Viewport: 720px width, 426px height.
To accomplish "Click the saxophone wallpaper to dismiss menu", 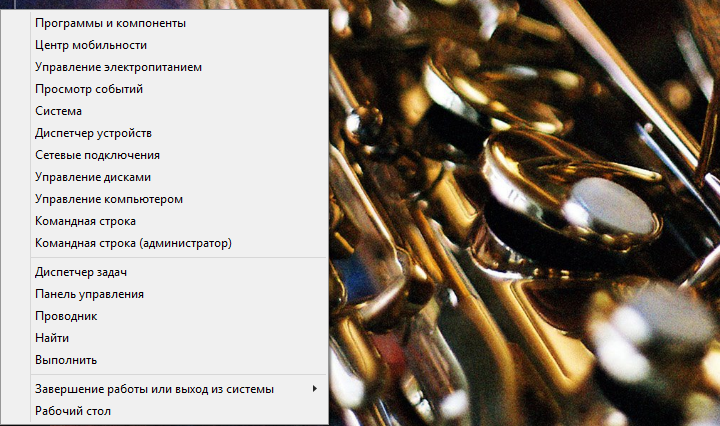I will coord(523,213).
